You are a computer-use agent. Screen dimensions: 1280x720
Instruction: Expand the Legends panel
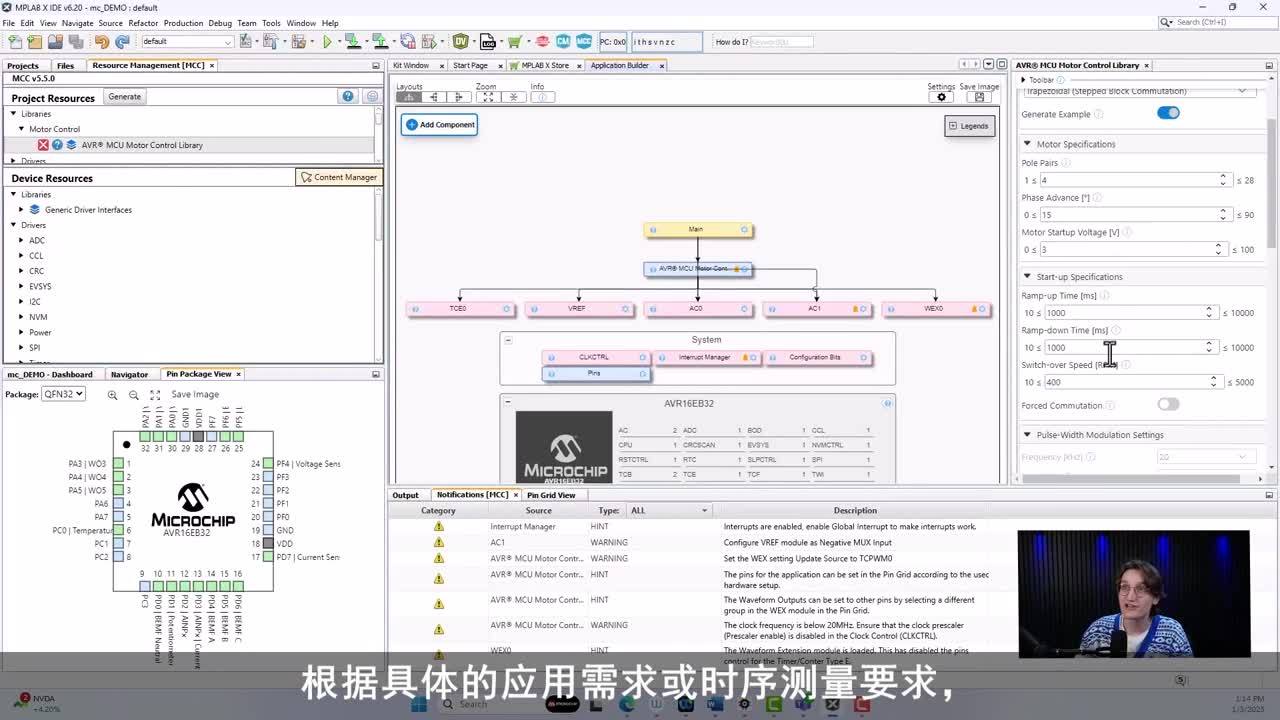click(x=969, y=126)
